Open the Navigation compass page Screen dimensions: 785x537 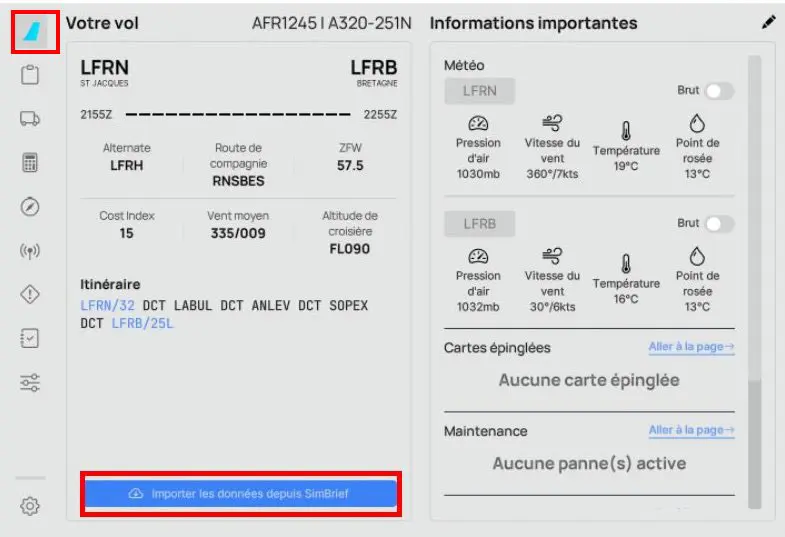point(30,207)
